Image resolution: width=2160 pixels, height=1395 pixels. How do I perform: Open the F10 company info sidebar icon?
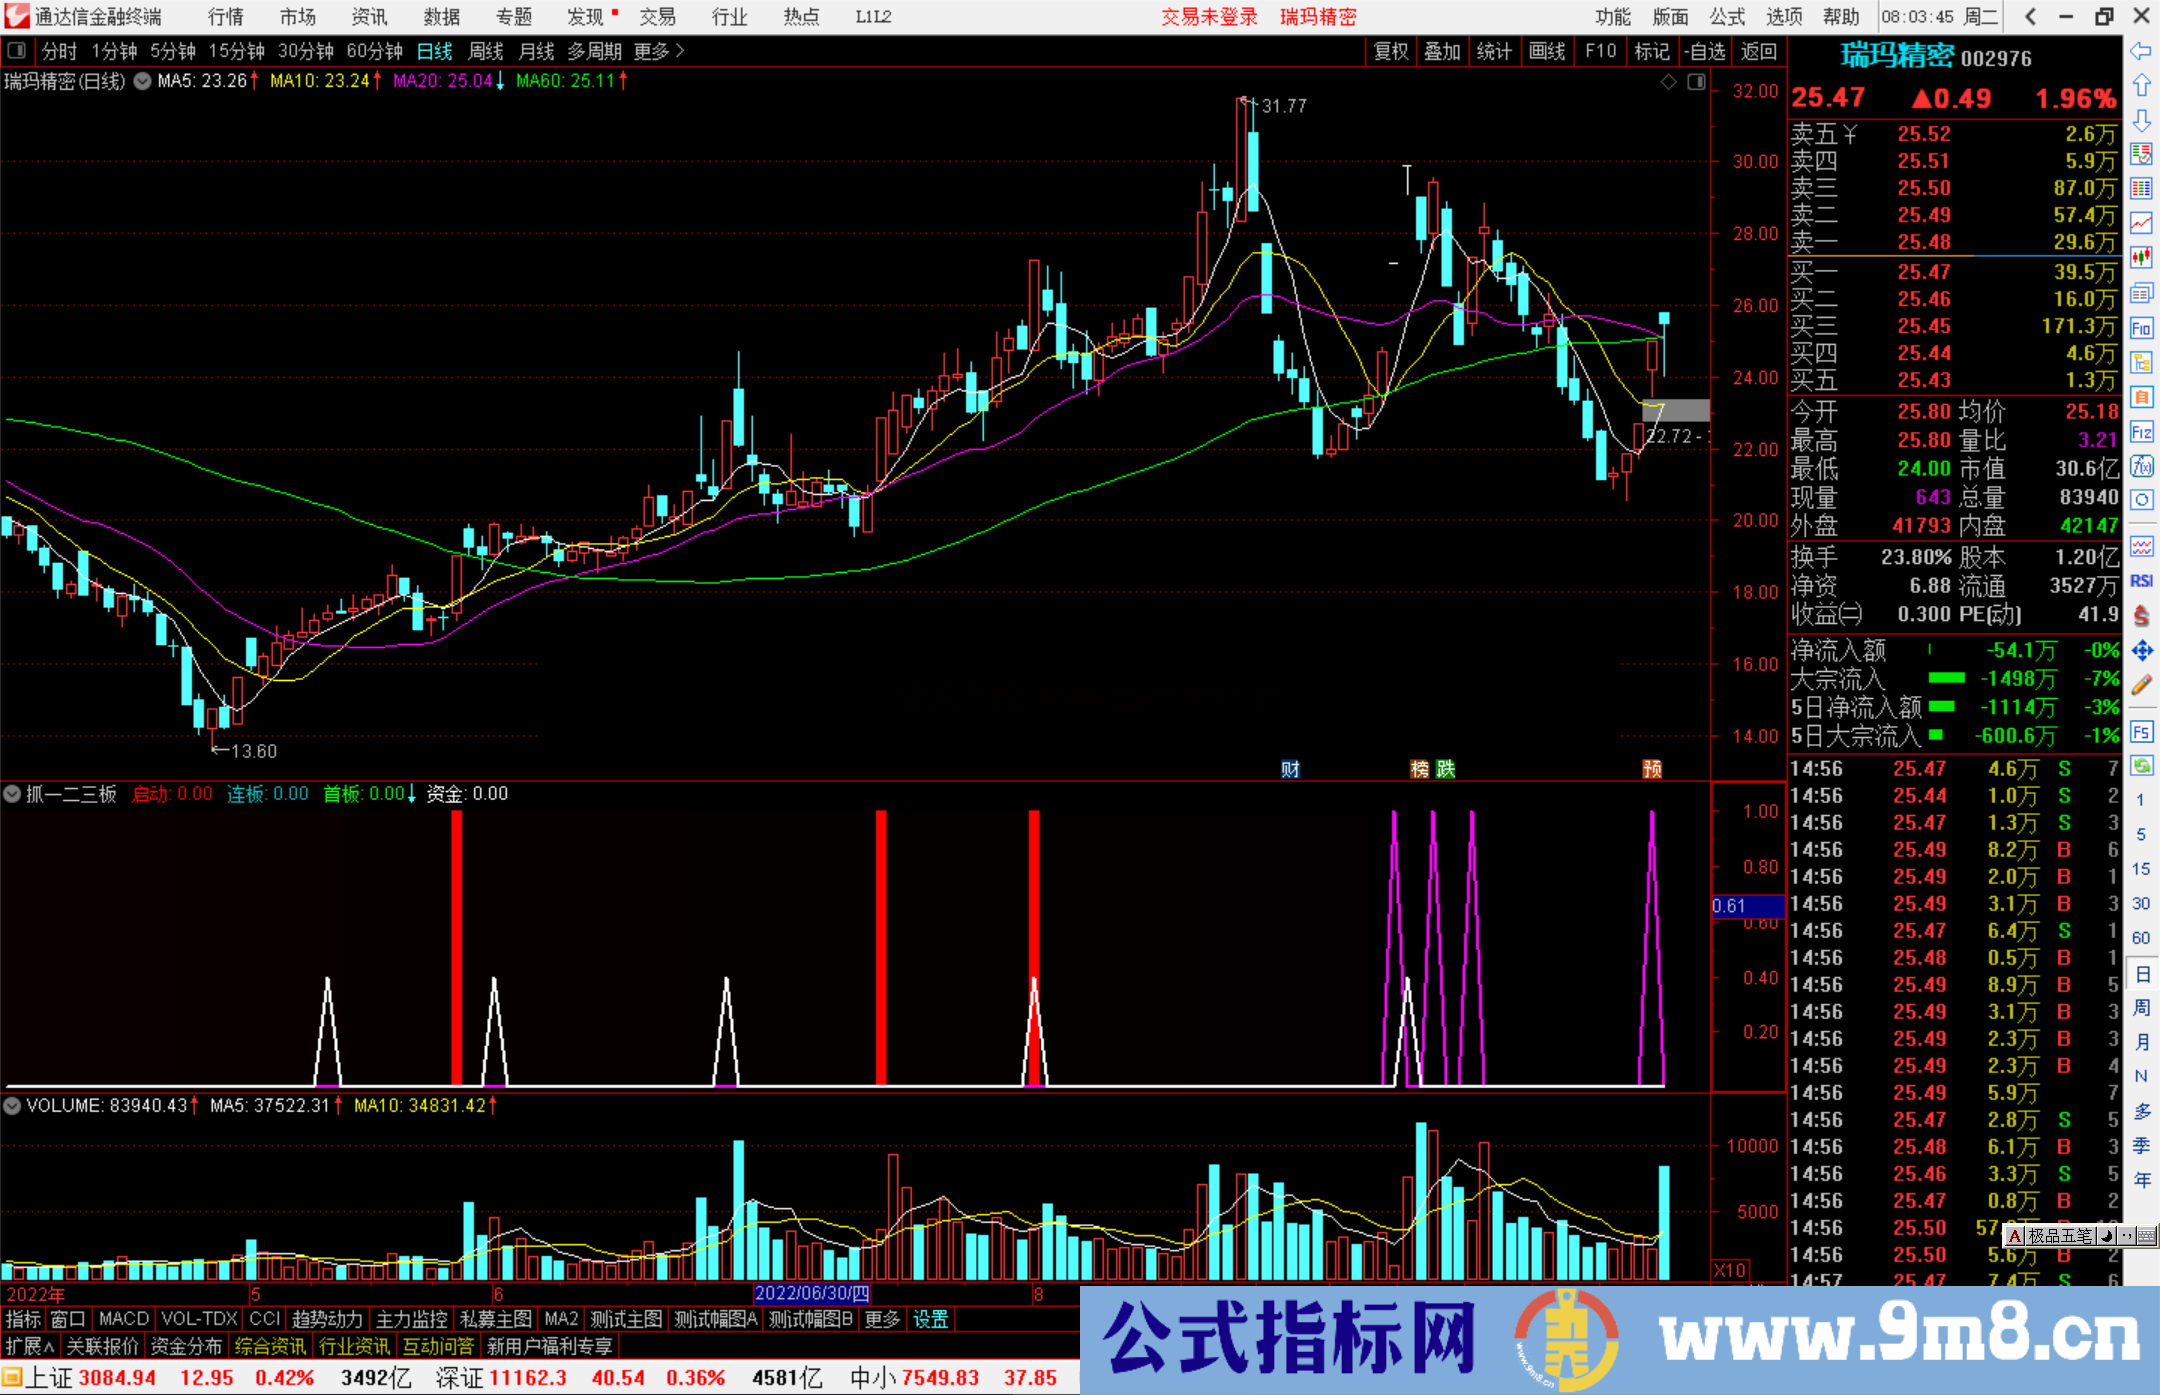point(2141,328)
